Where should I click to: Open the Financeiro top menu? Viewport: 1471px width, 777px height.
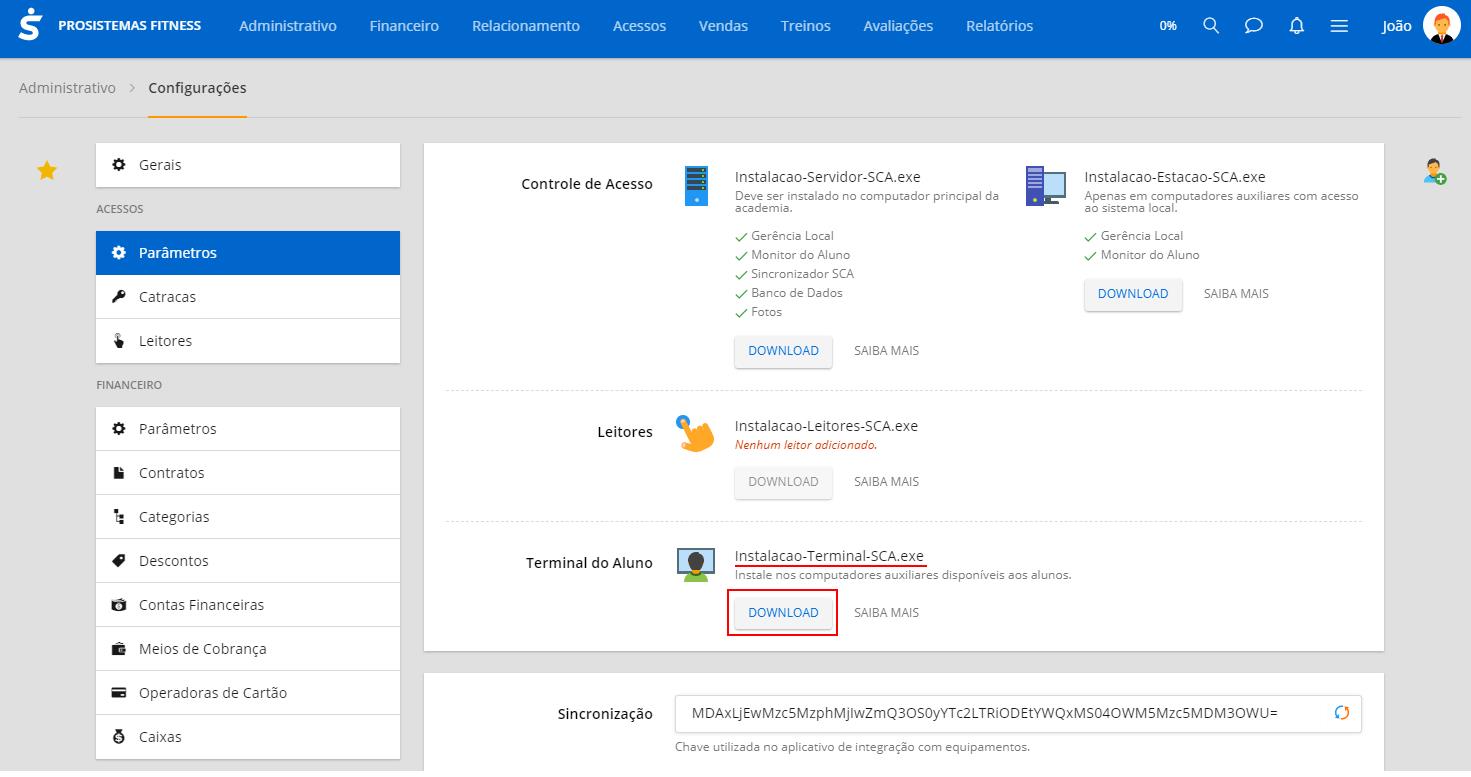[404, 26]
